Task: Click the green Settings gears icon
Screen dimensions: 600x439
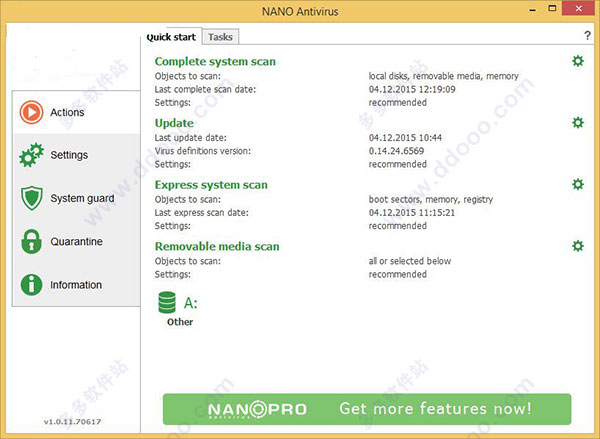Action: pos(31,155)
